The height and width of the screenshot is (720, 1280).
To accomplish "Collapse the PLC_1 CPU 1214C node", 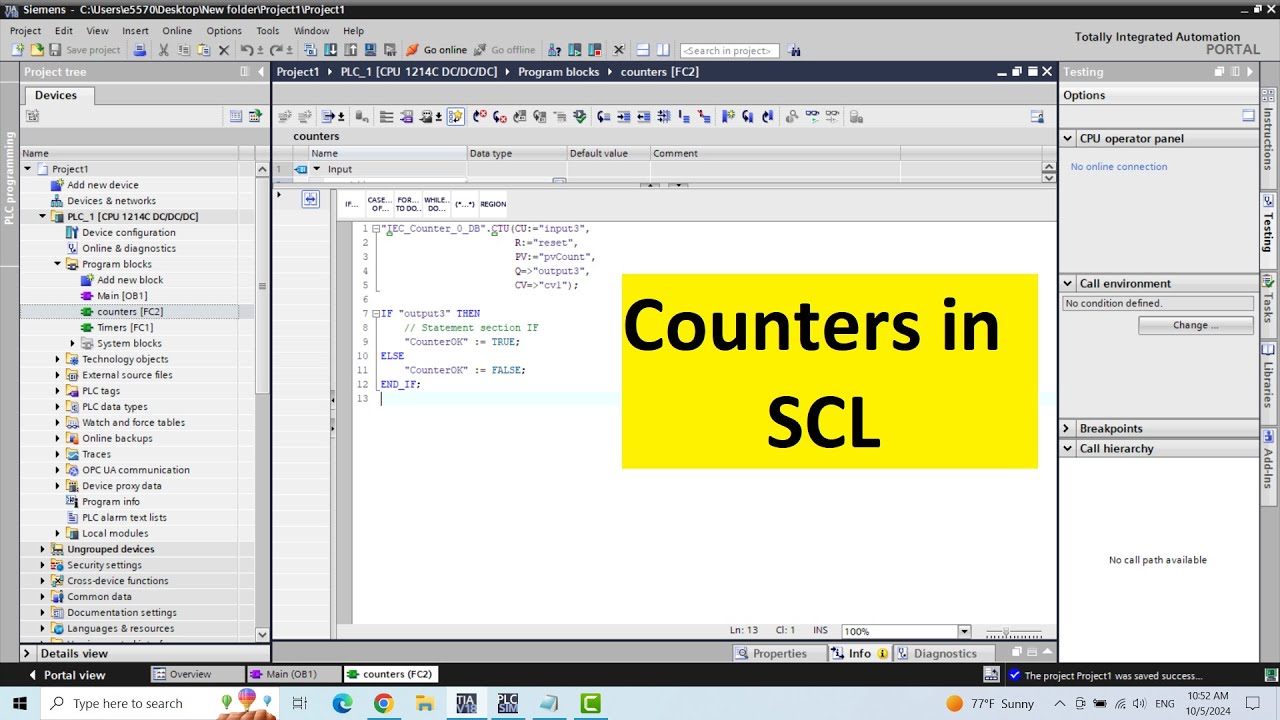I will pos(43,216).
